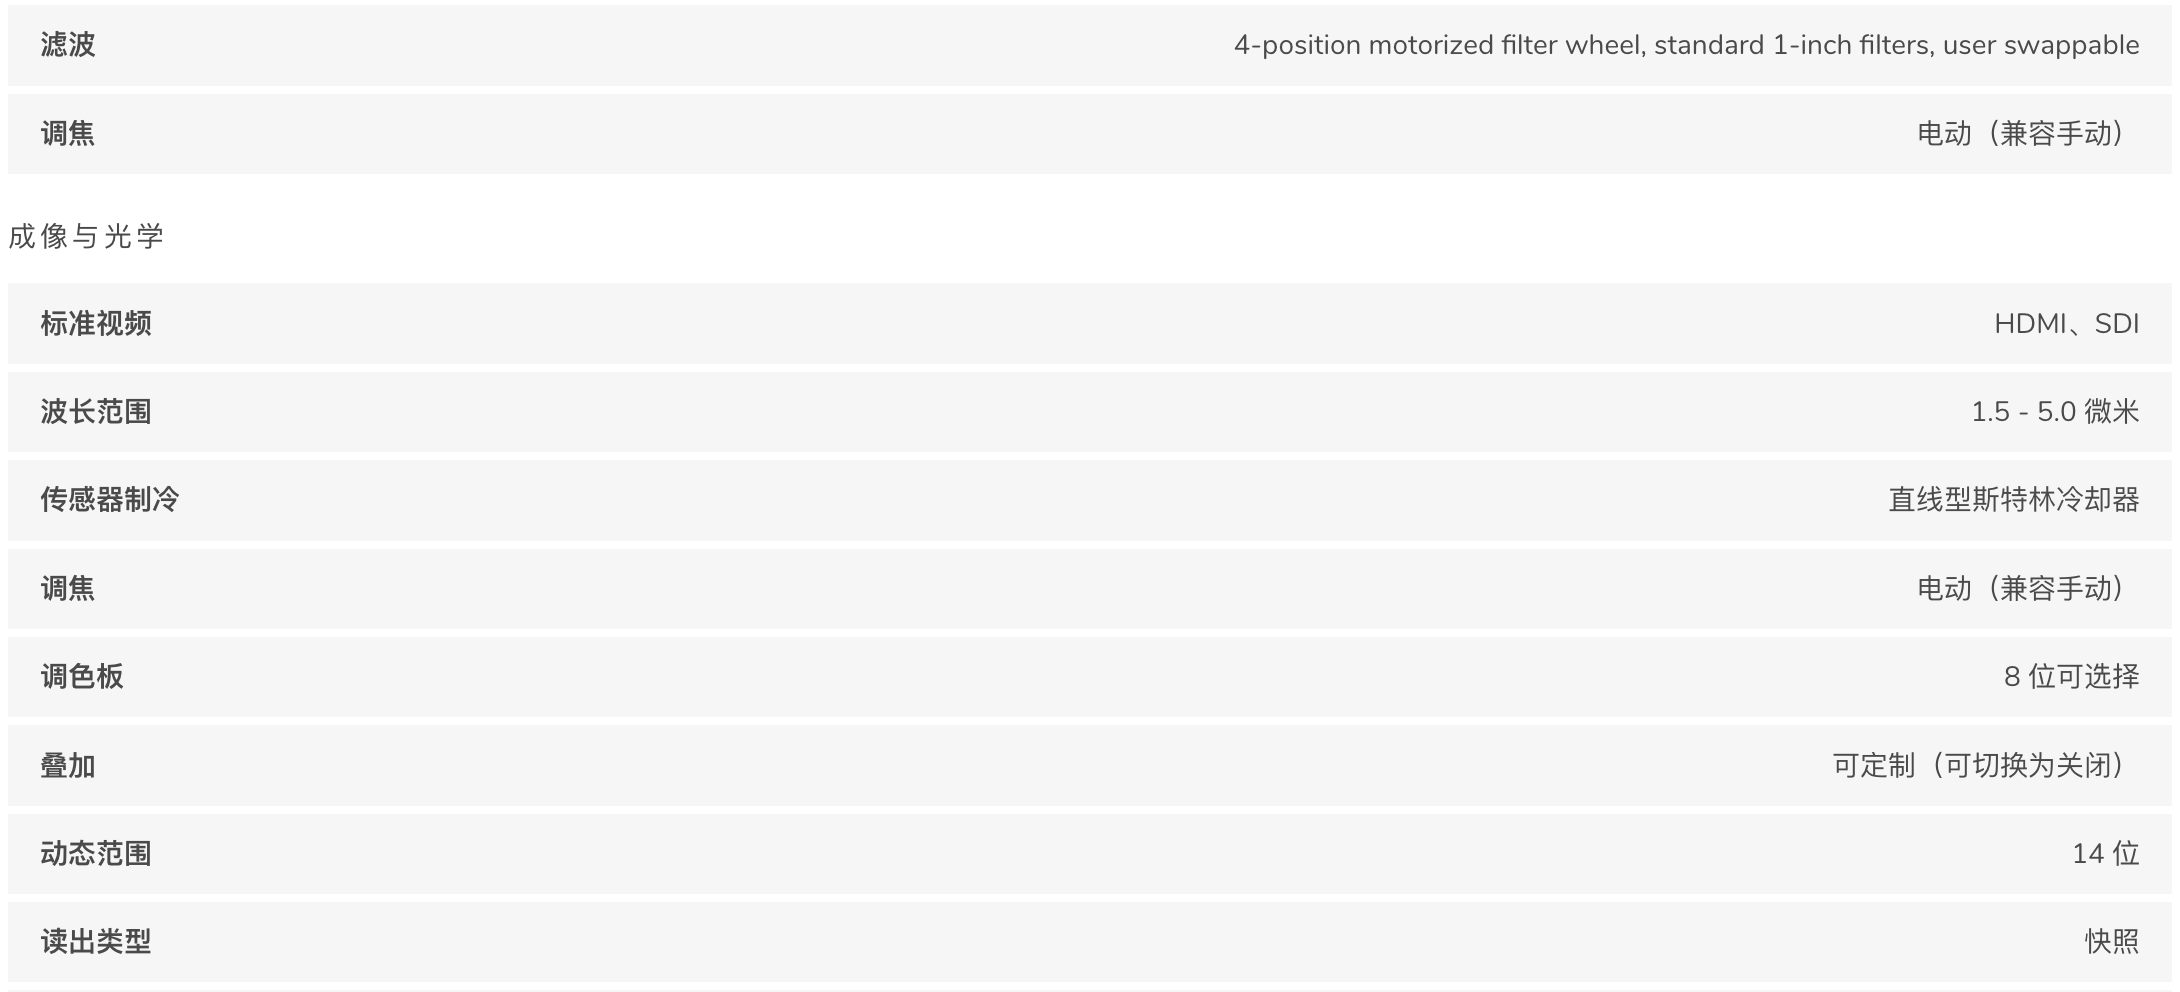The image size is (2180, 992).
Task: Select the 14 位 value
Action: point(2105,853)
